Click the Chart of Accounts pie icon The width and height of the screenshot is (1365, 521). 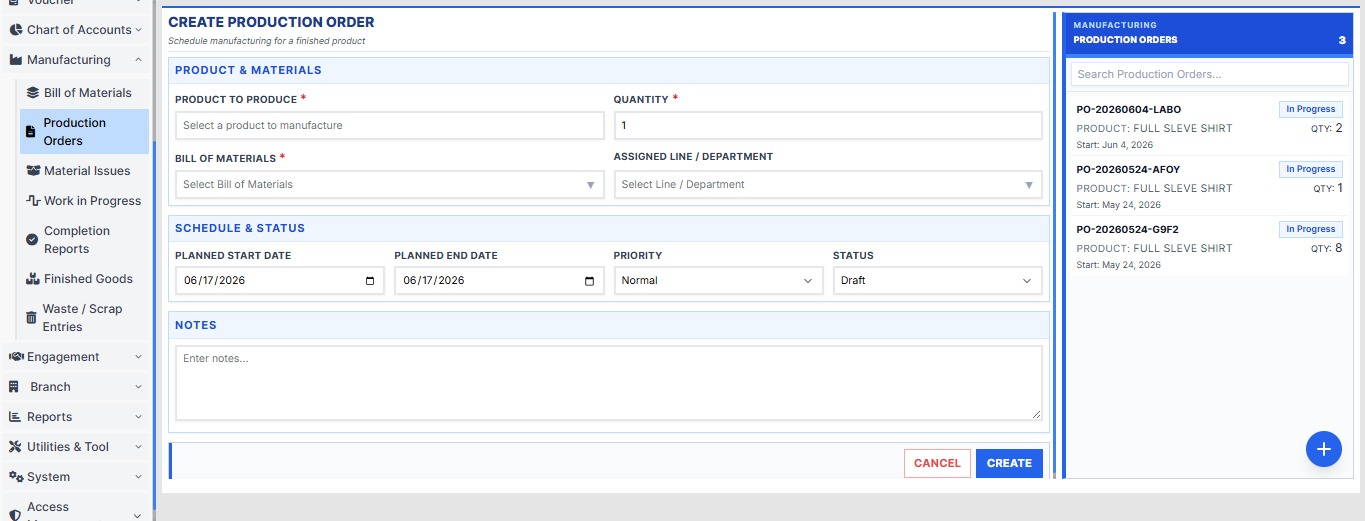[x=15, y=30]
